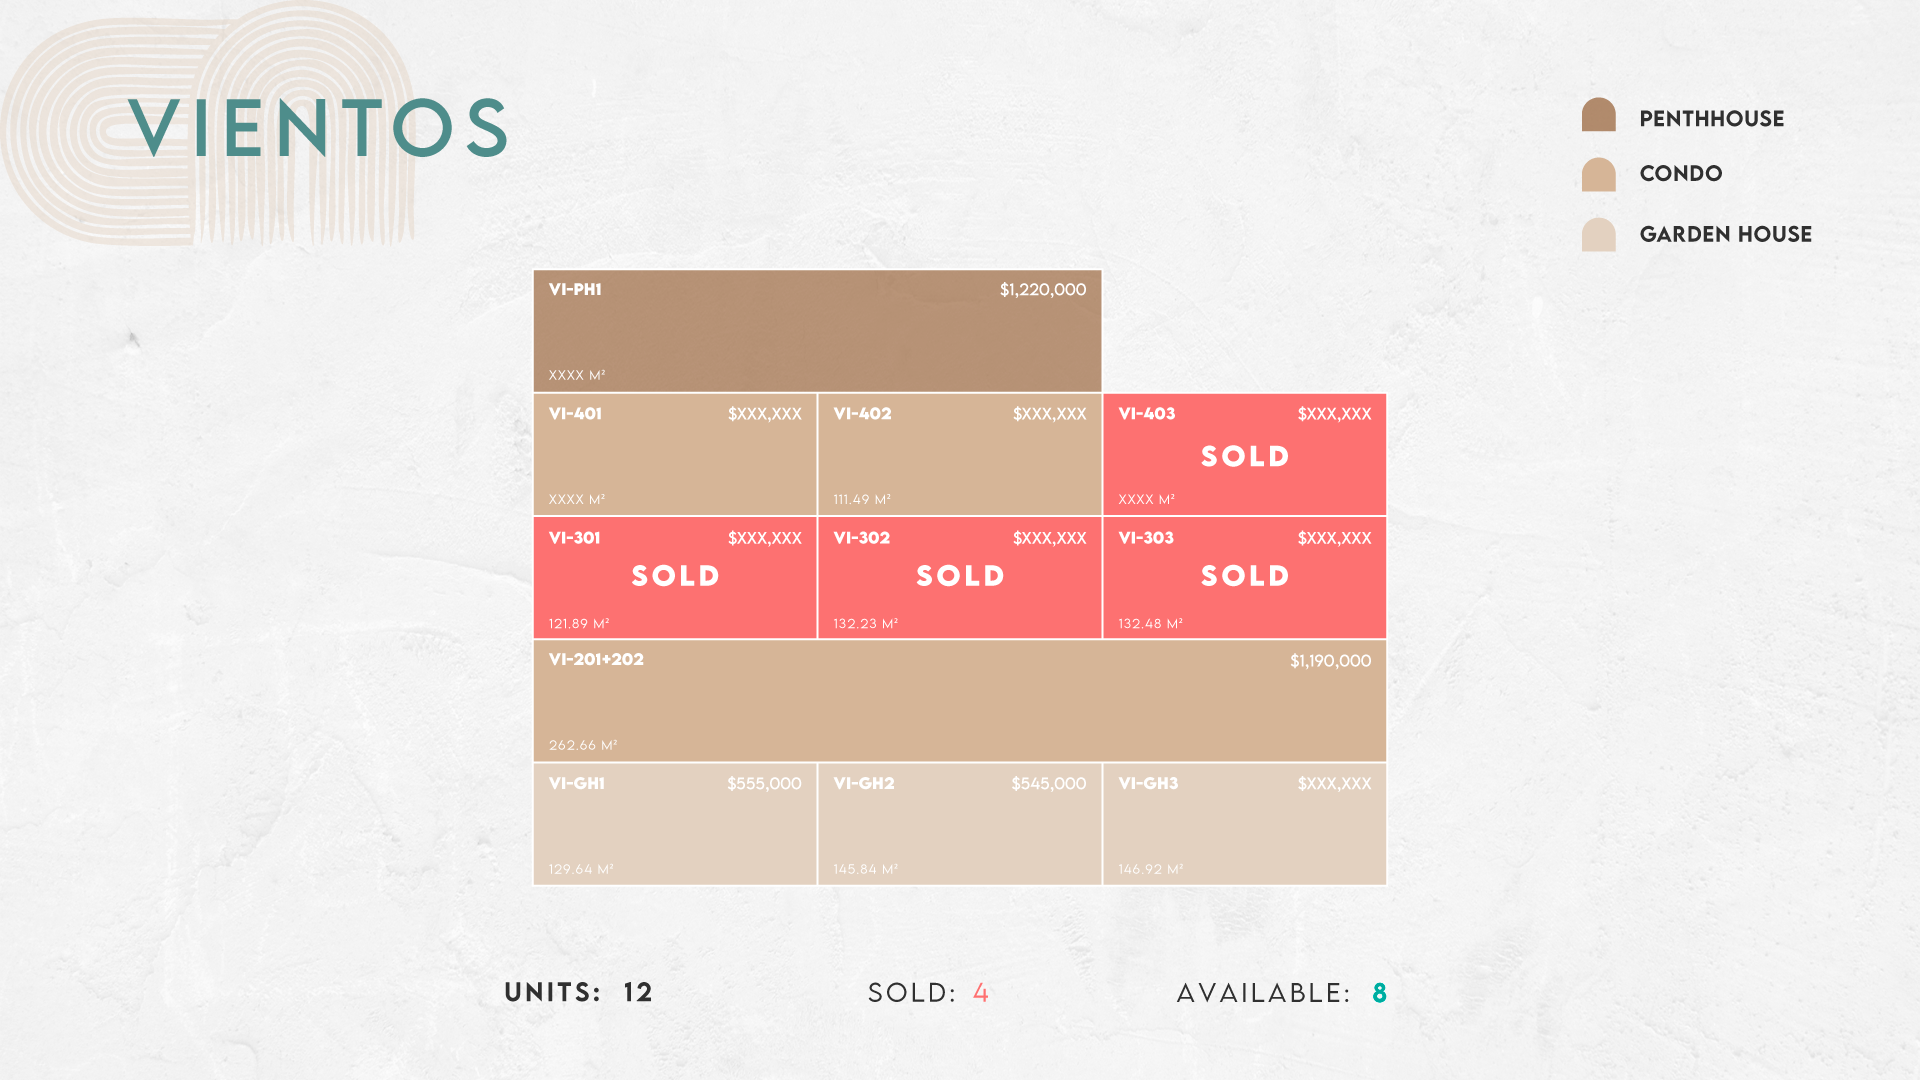Click the sold VI-303 unit tile
The width and height of the screenshot is (1920, 1080).
(x=1245, y=578)
